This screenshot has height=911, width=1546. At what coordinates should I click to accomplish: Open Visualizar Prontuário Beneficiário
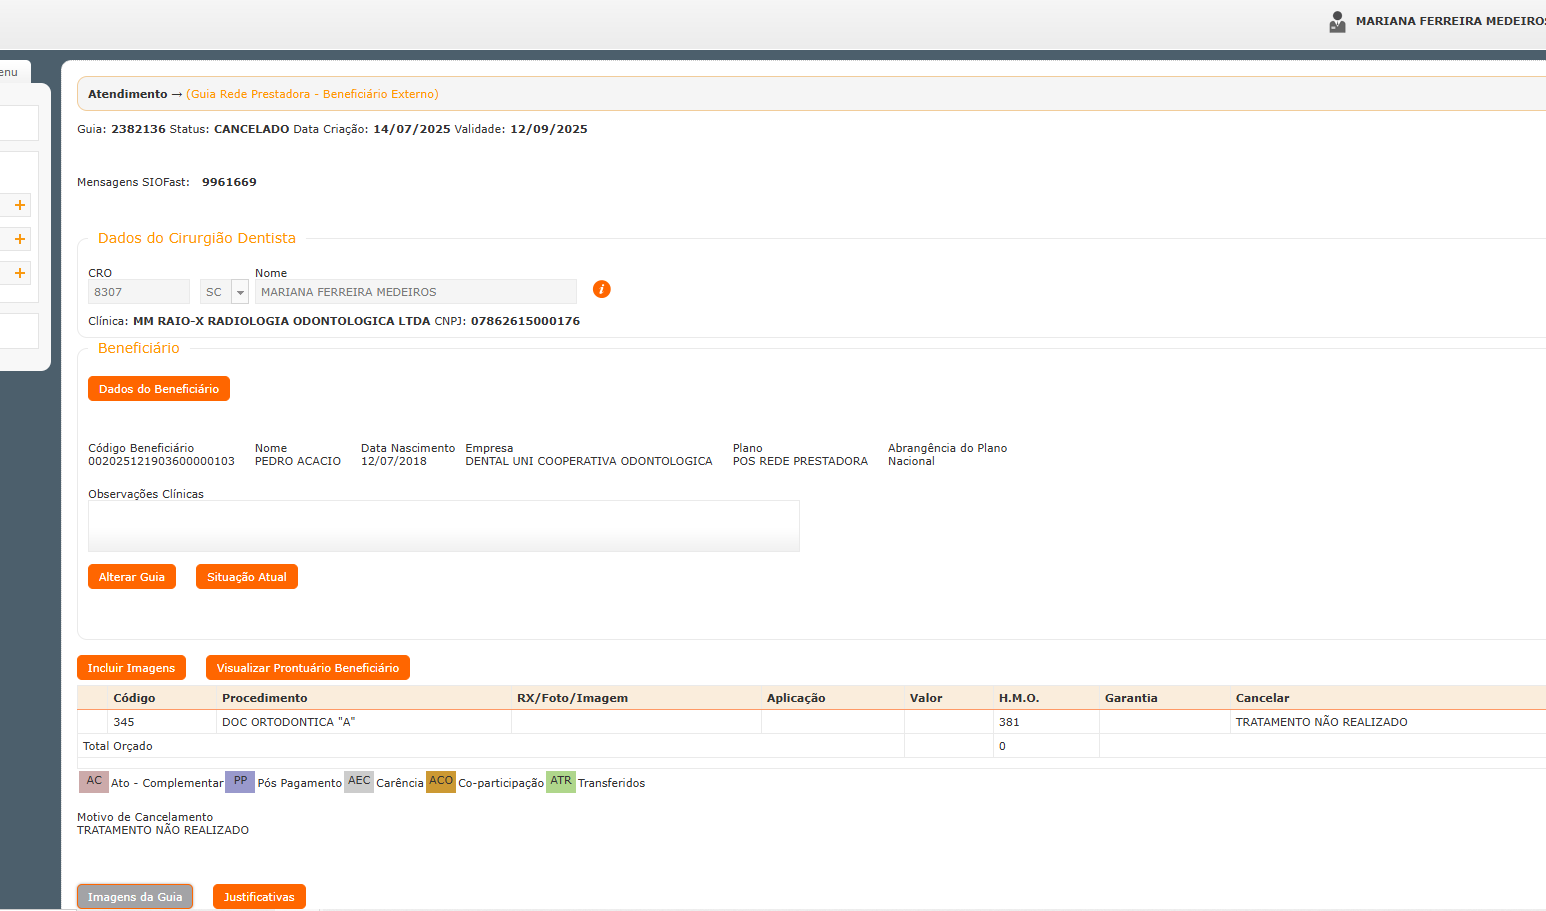point(308,668)
